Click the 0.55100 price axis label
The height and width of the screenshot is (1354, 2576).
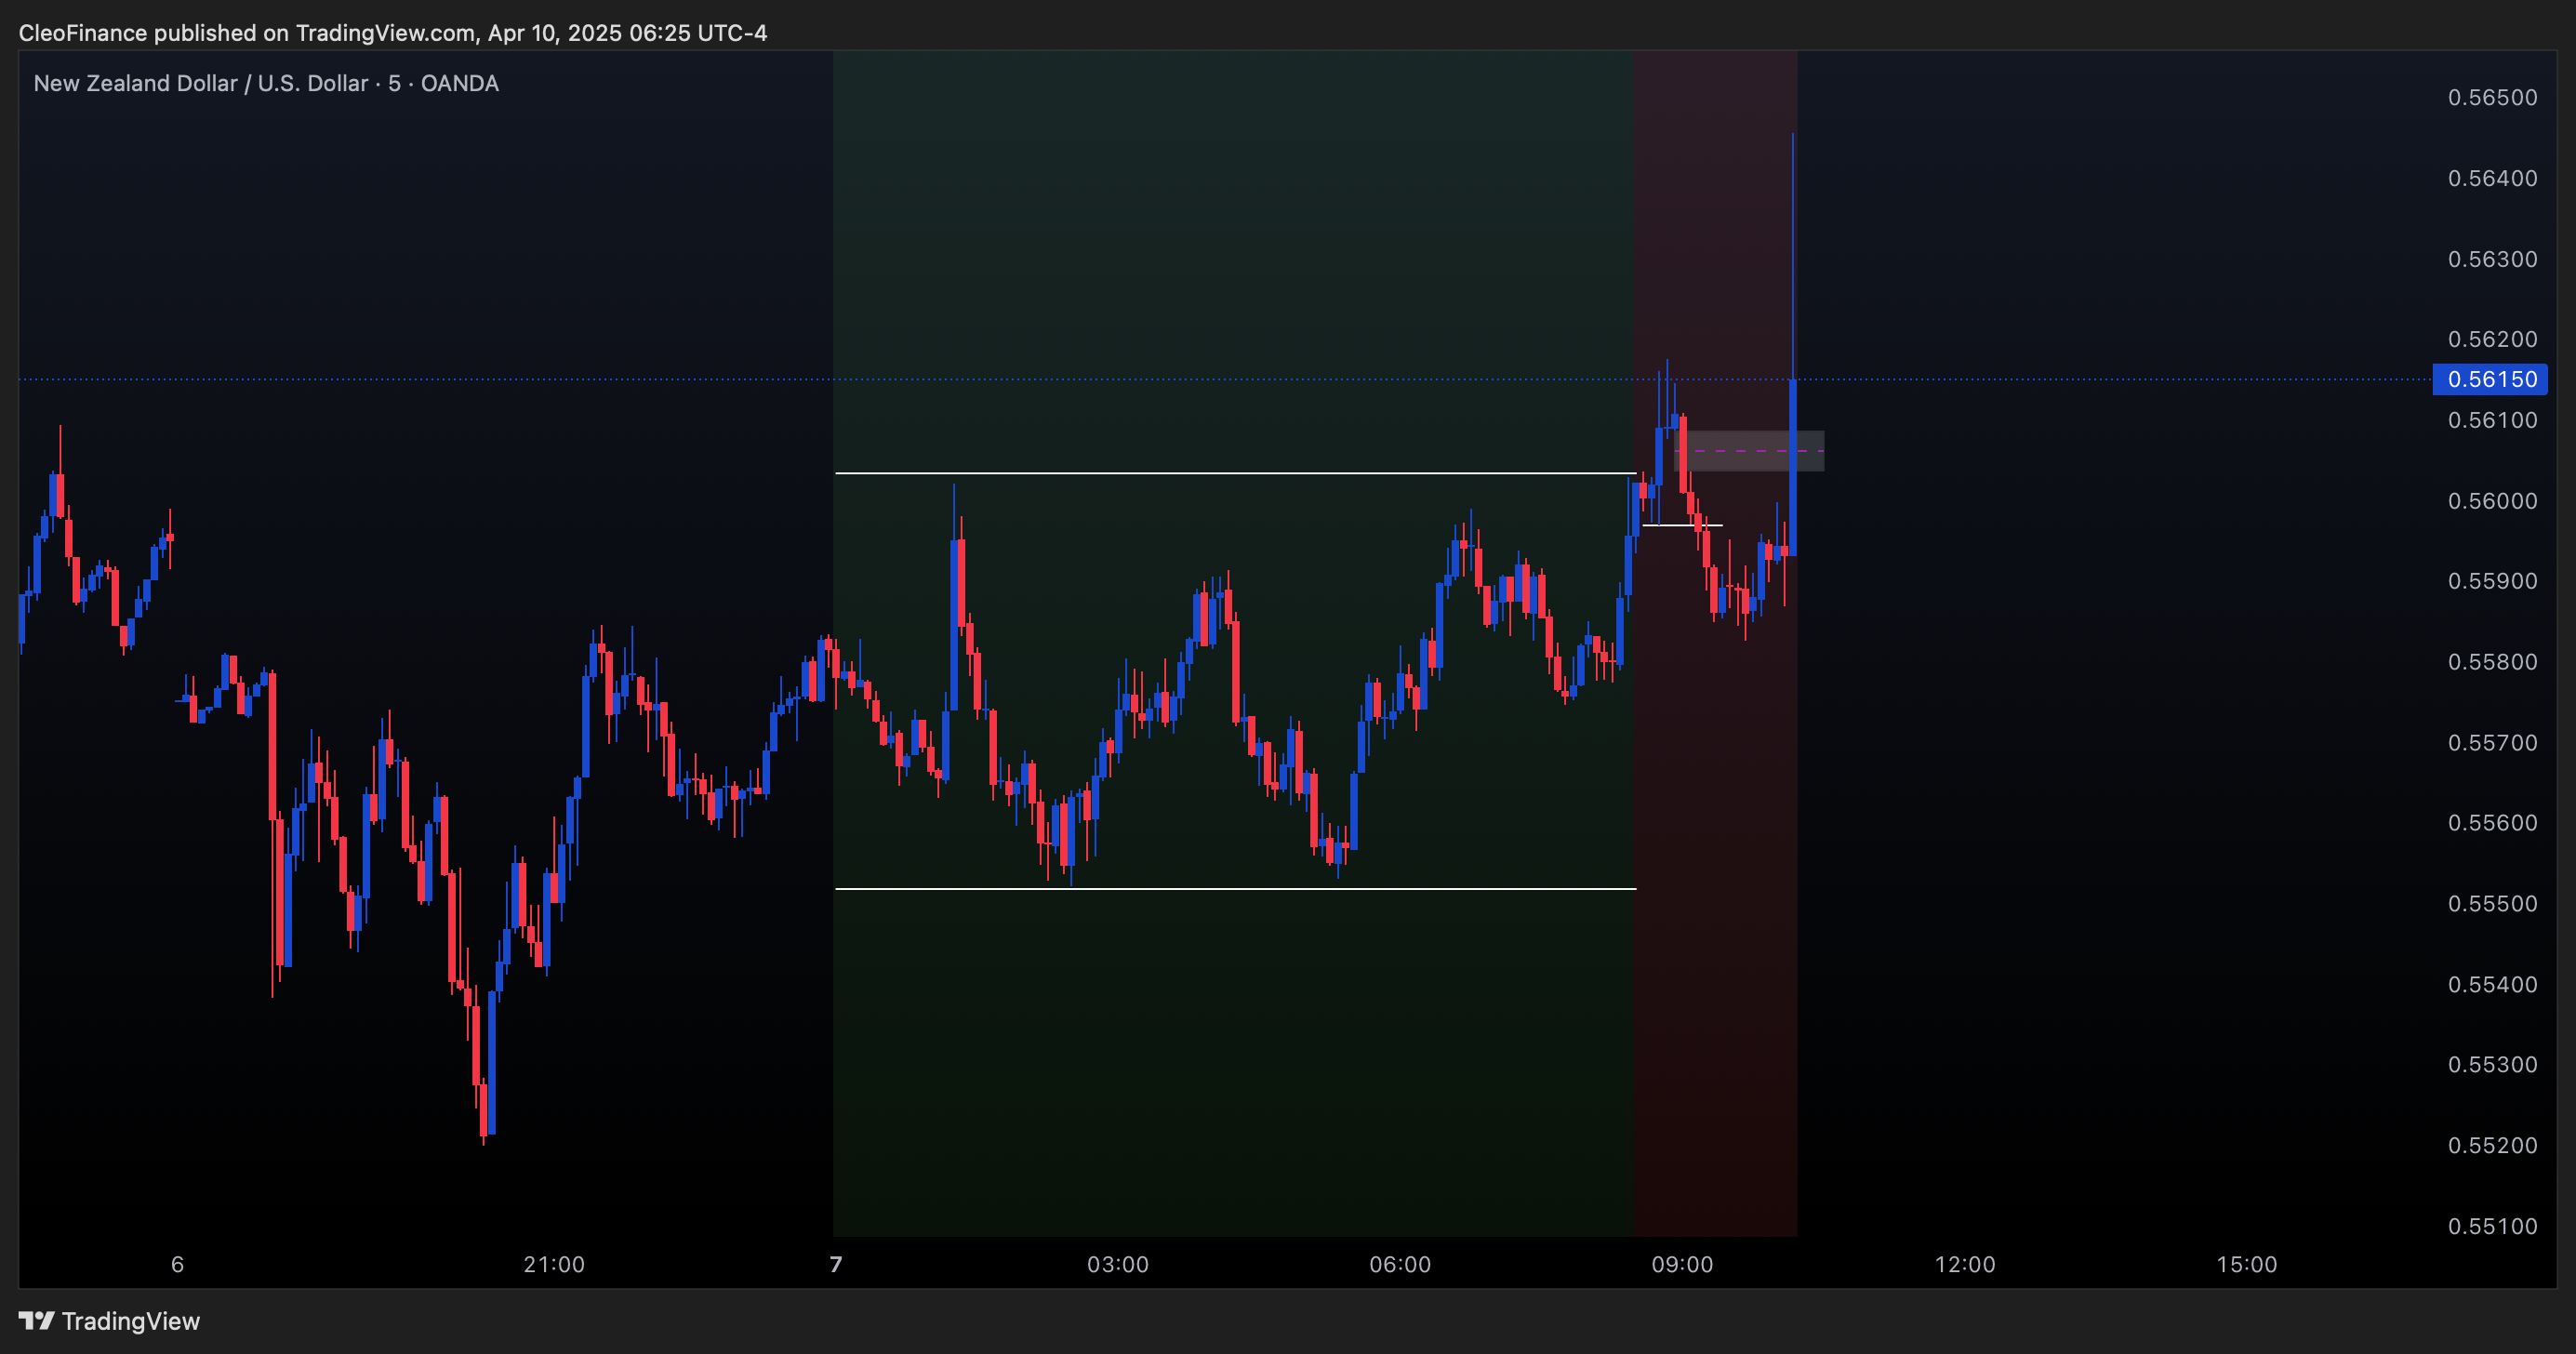point(2492,1227)
